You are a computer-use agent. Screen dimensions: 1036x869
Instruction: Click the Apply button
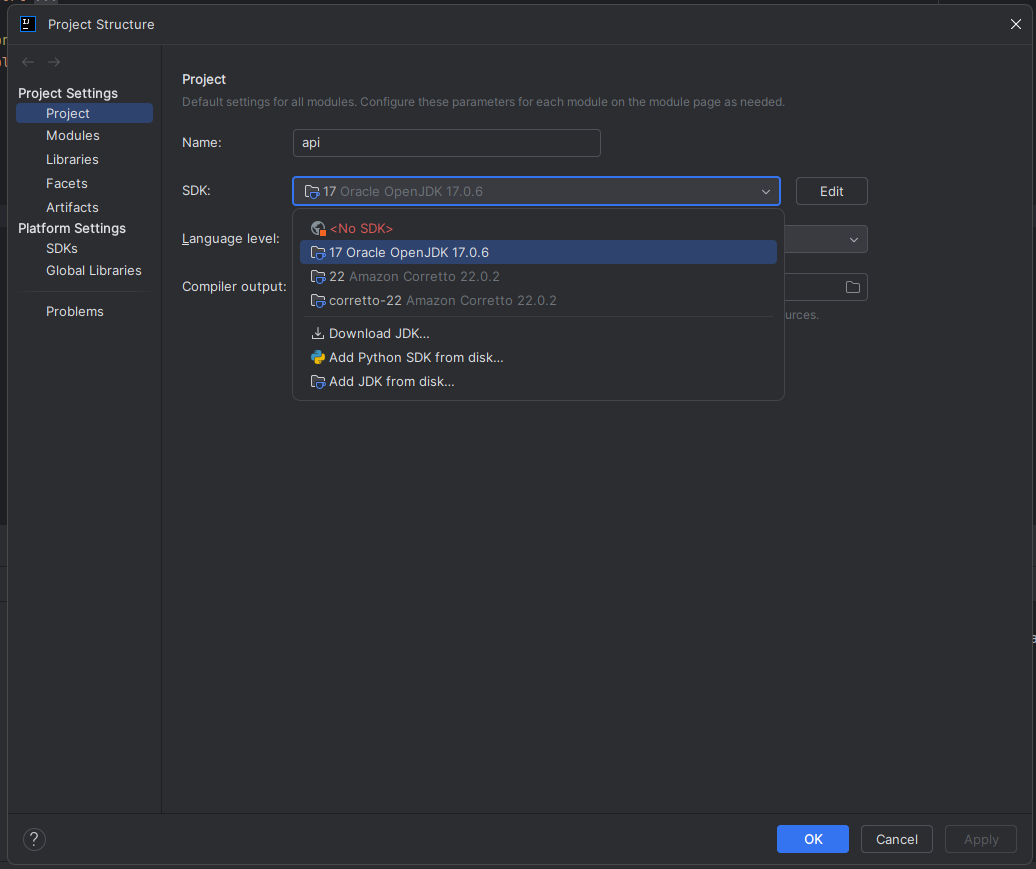click(x=980, y=839)
